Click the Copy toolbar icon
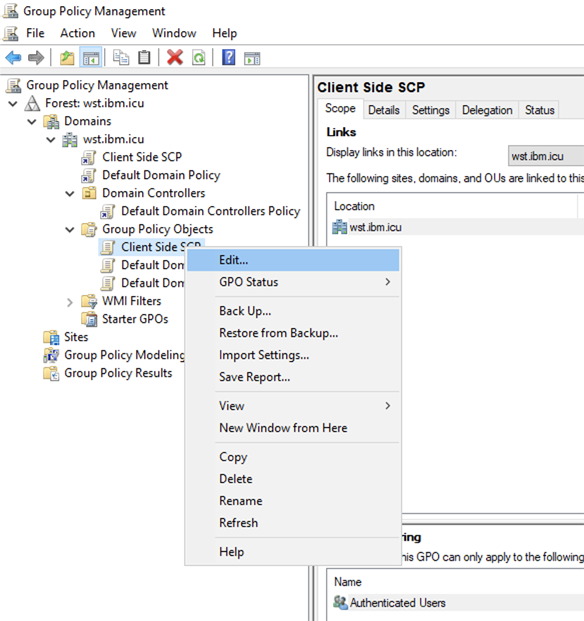The width and height of the screenshot is (584, 621). [x=121, y=58]
